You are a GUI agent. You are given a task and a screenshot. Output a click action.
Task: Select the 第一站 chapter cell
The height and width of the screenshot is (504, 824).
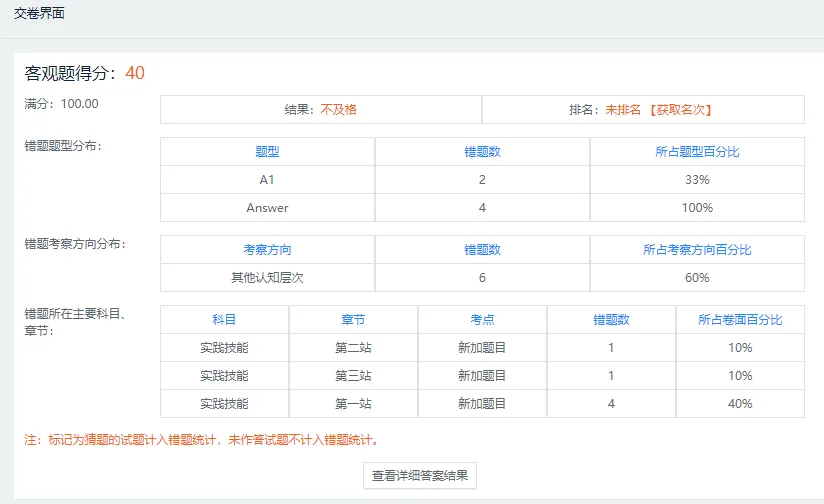click(353, 404)
